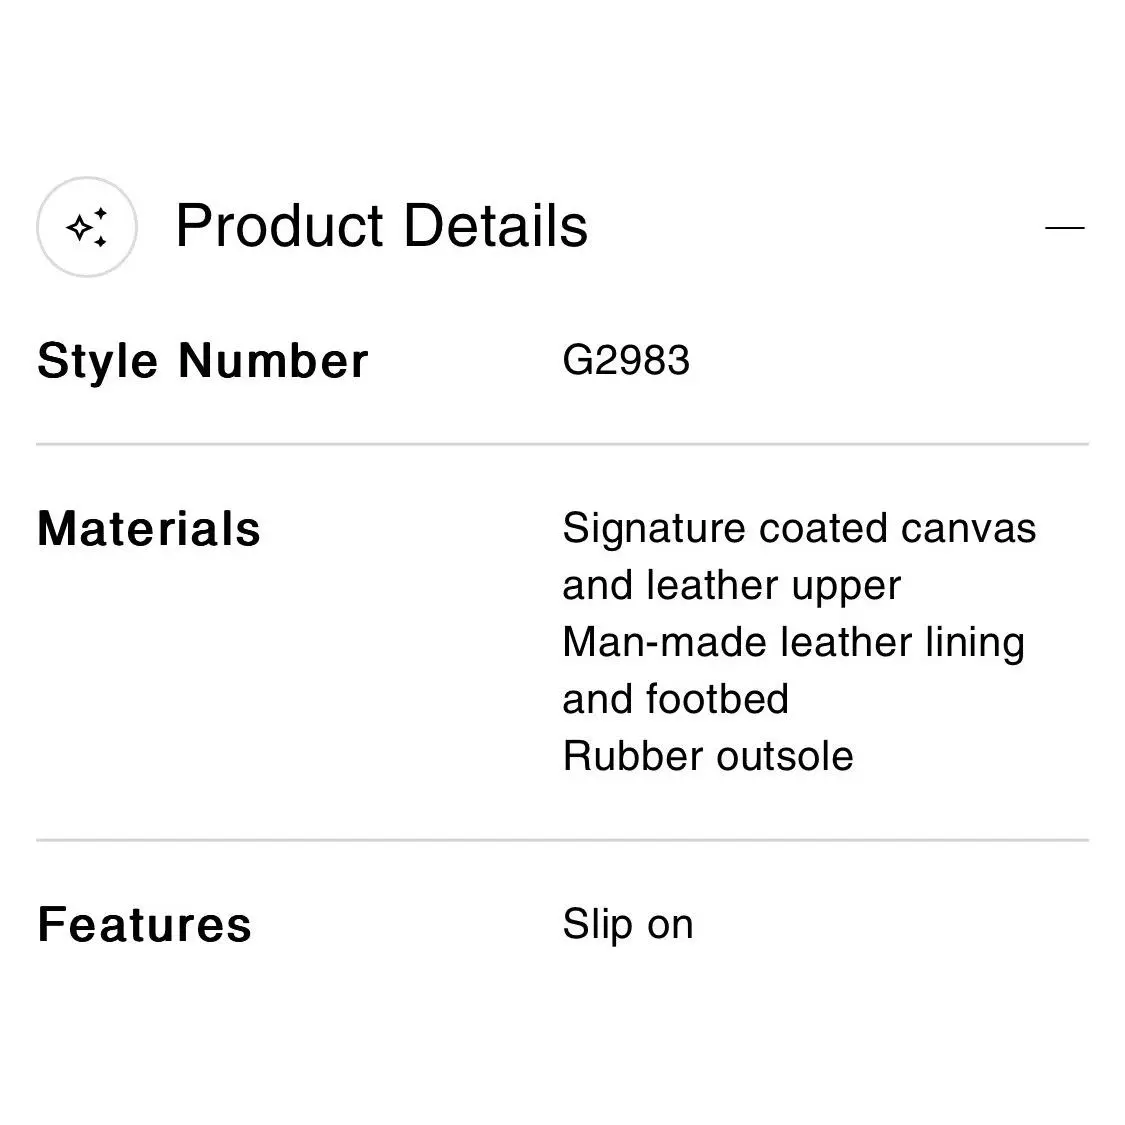
Task: Click the Product Details section heading
Action: click(x=382, y=226)
